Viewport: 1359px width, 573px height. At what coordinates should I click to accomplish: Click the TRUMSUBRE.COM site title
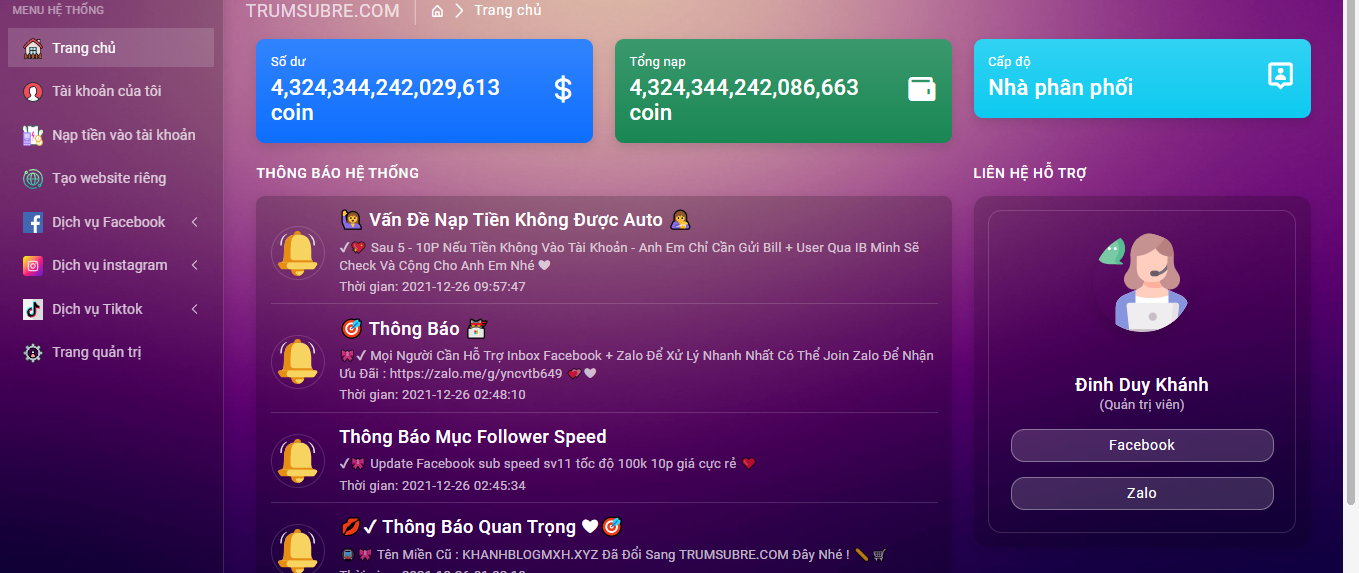(x=323, y=11)
